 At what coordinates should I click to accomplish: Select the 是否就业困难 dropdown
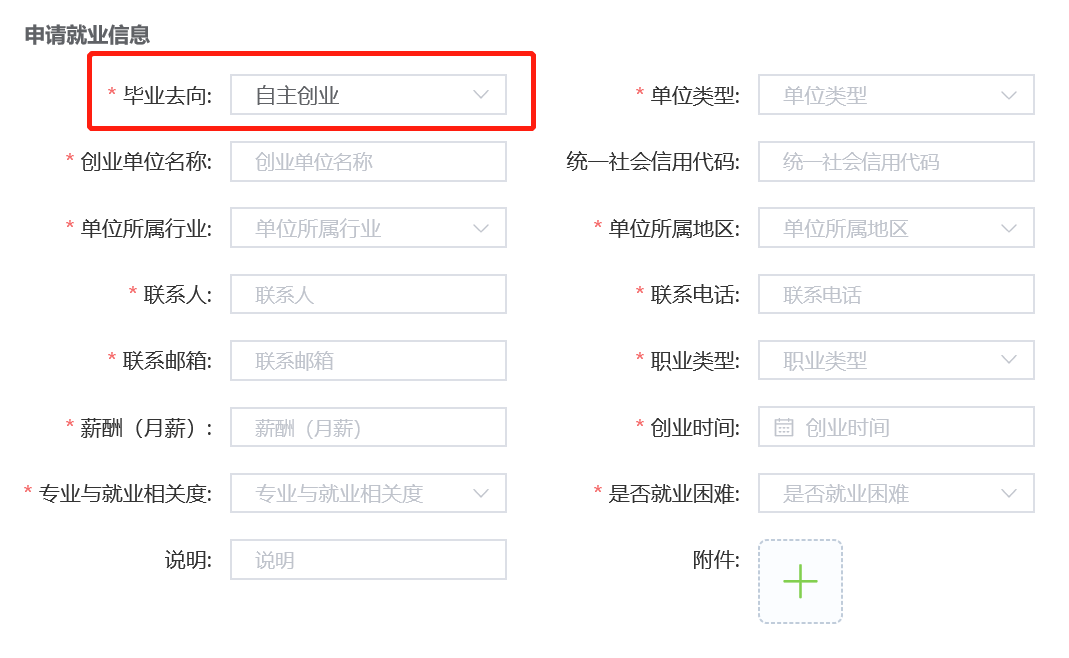coord(896,493)
